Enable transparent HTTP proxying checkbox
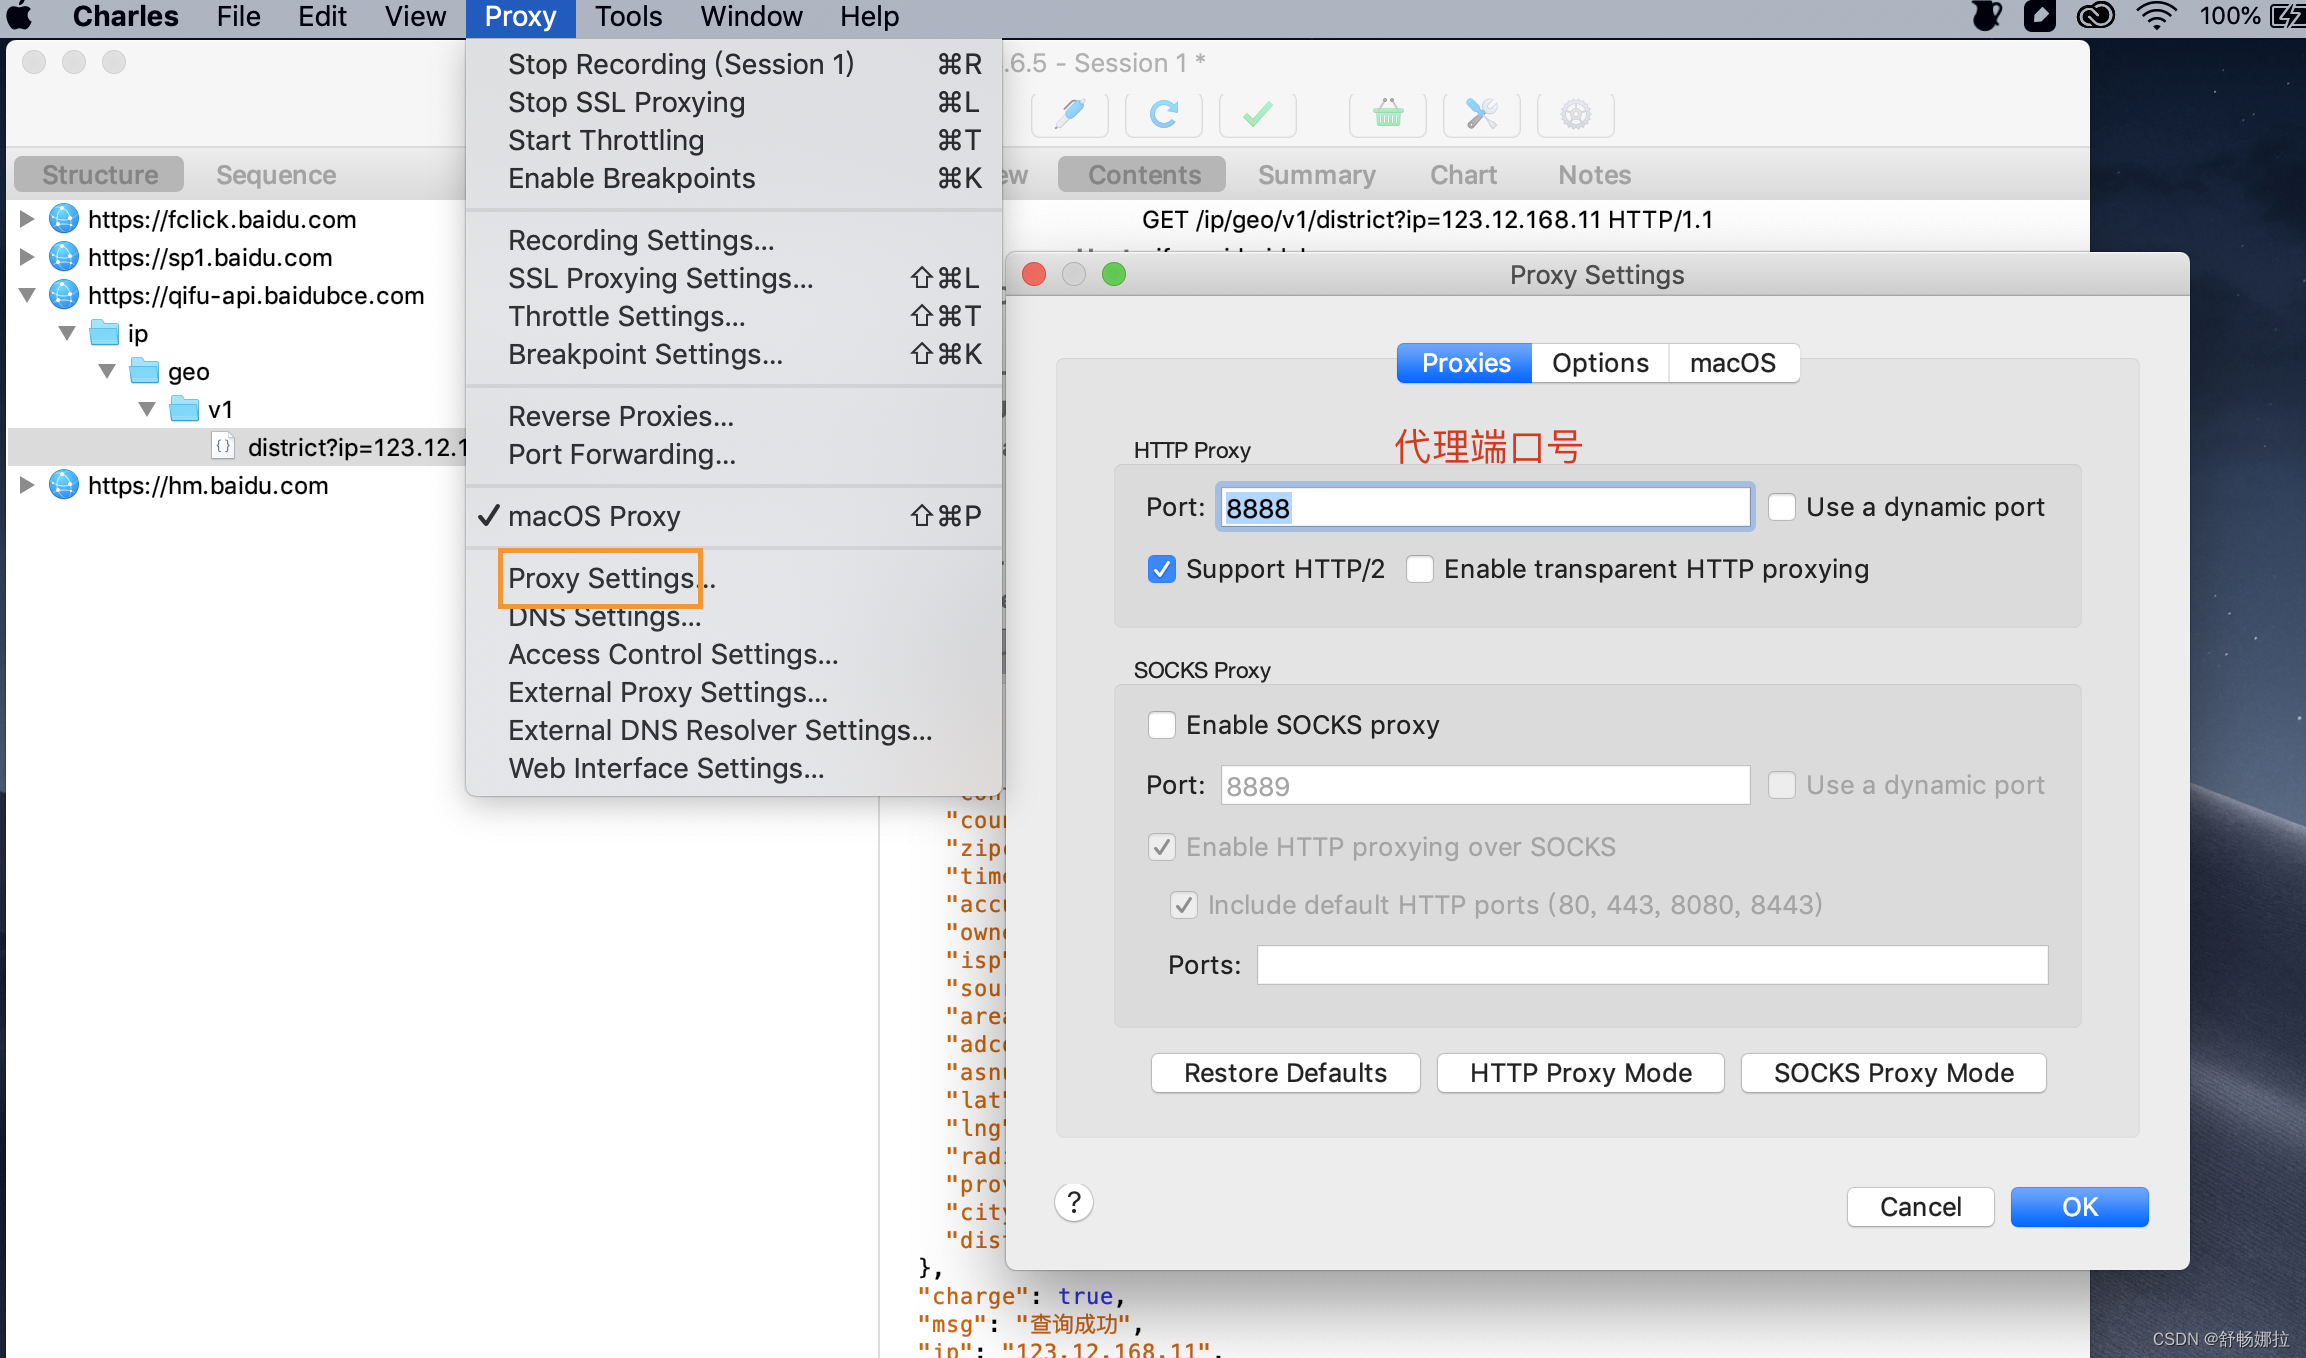 pos(1420,569)
